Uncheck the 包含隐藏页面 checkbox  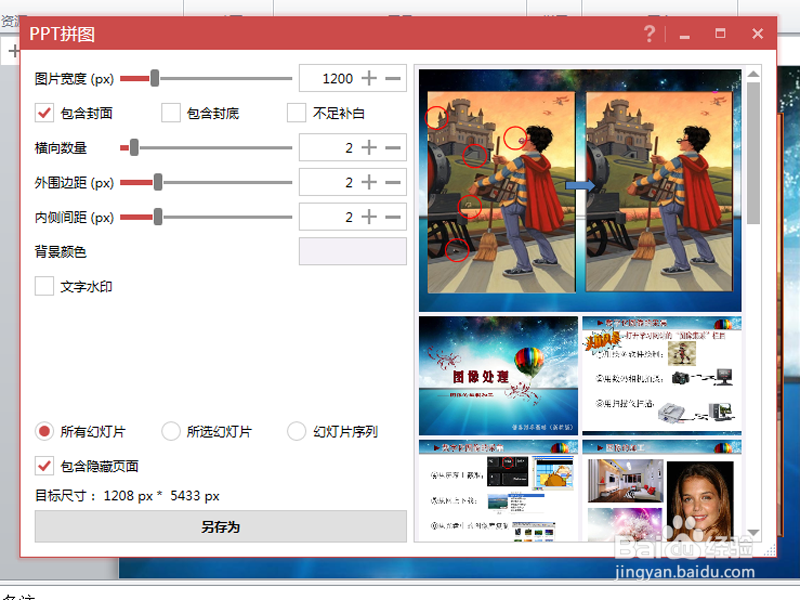[x=44, y=465]
